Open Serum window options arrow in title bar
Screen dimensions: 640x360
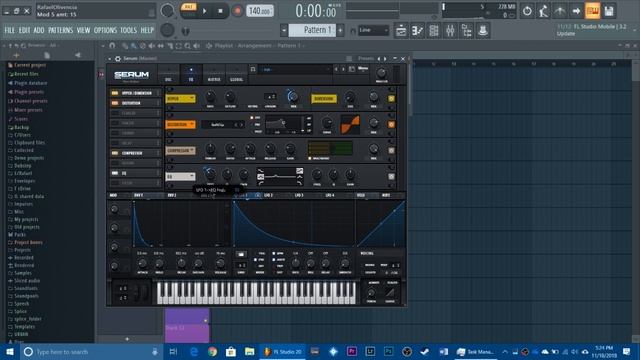pos(109,59)
